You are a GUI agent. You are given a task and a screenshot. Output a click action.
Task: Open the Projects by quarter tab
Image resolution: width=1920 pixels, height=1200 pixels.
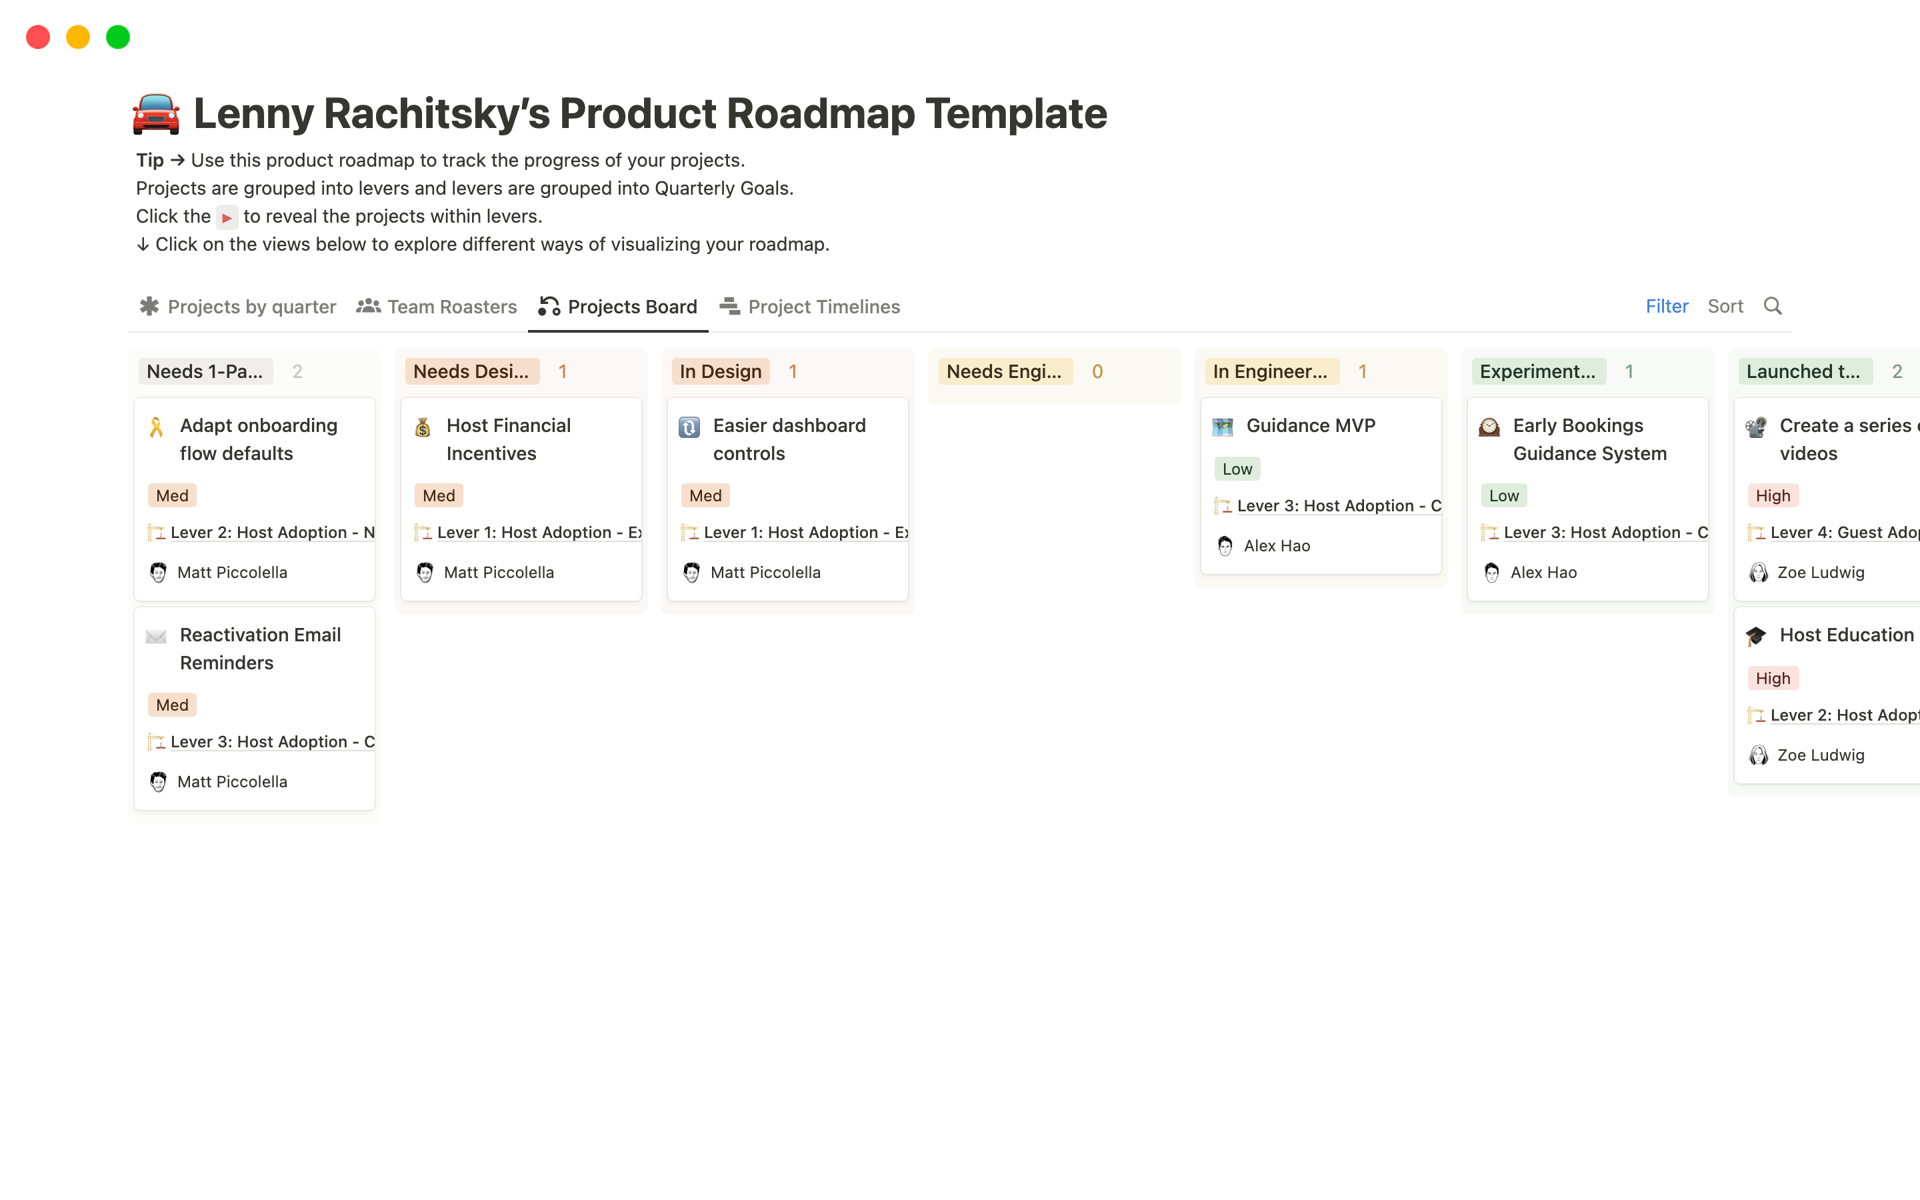238,307
